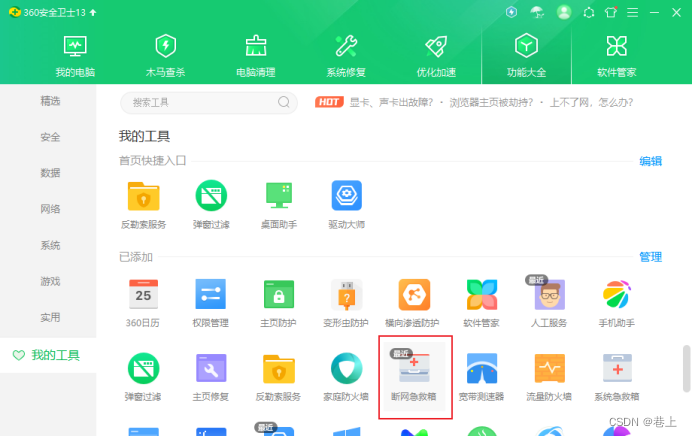Select 优化加速 rocket tab
Image resolution: width=692 pixels, height=437 pixels.
point(436,57)
